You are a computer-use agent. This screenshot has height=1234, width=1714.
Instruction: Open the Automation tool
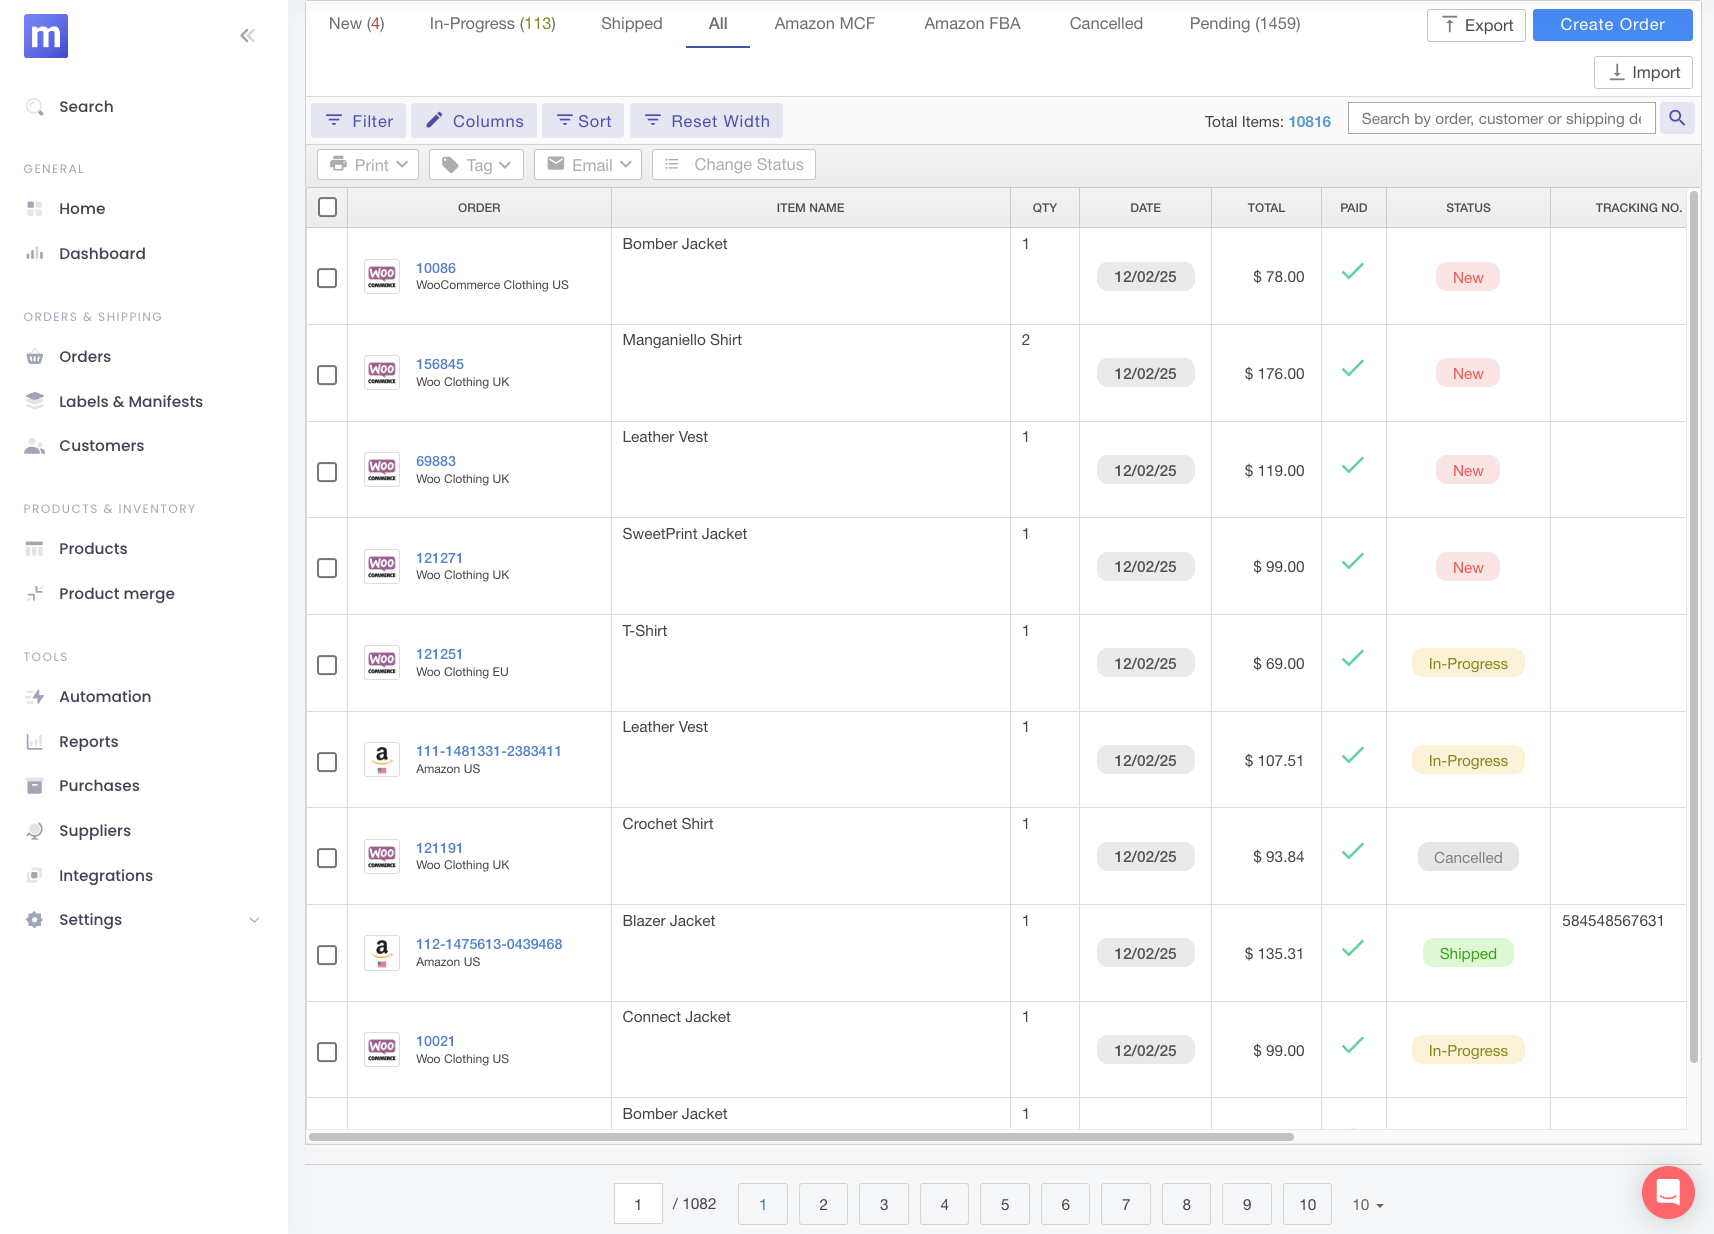105,696
